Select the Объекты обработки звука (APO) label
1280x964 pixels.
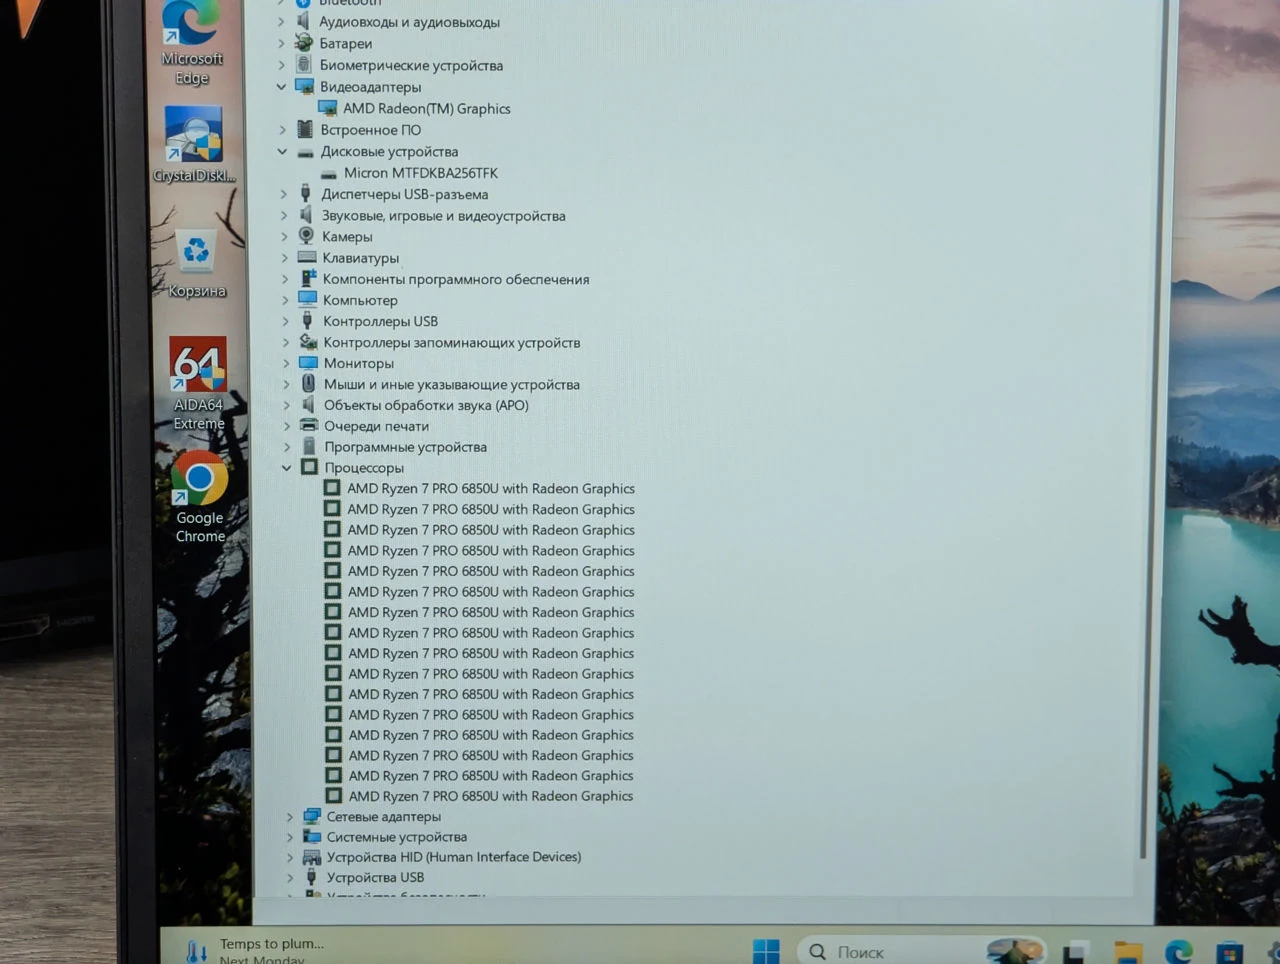pos(426,405)
